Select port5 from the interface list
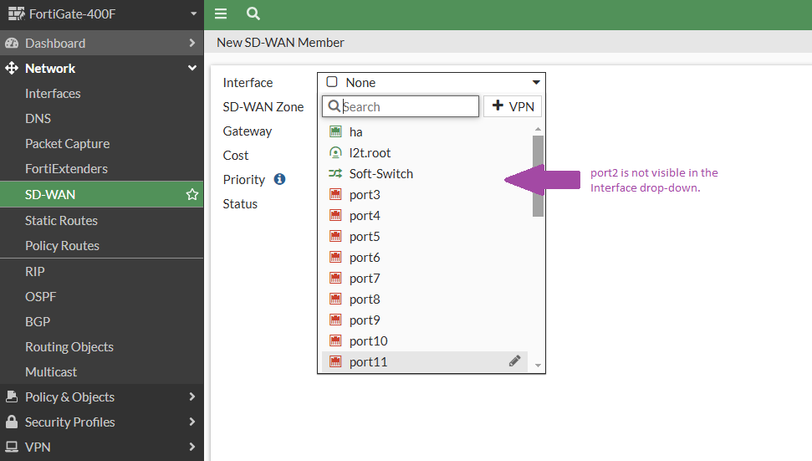 (x=364, y=237)
